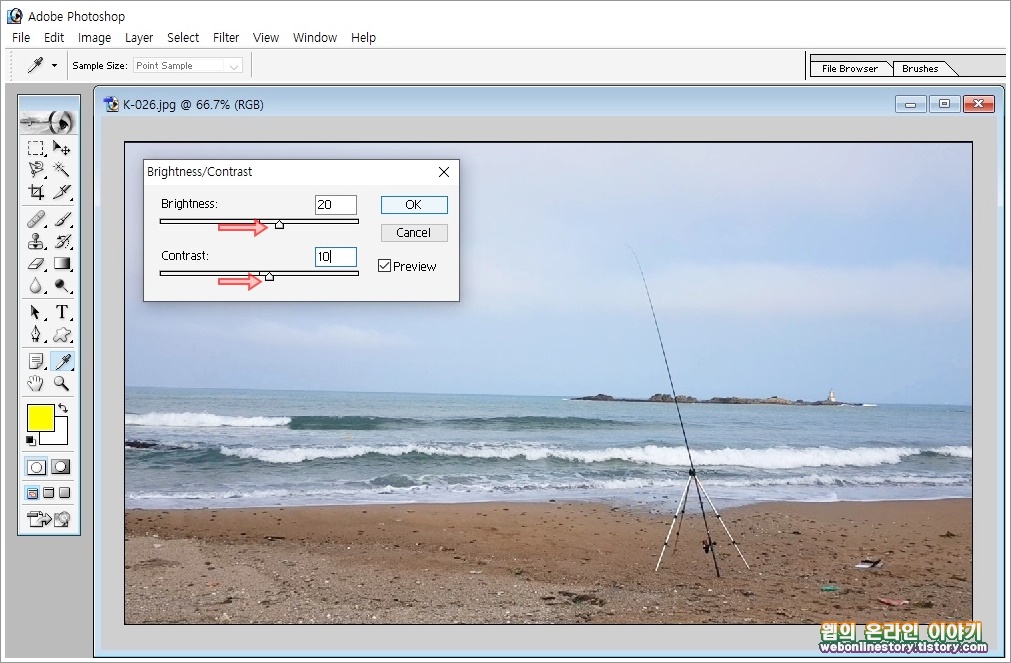Click the K-026.jpg document window icon

point(112,104)
